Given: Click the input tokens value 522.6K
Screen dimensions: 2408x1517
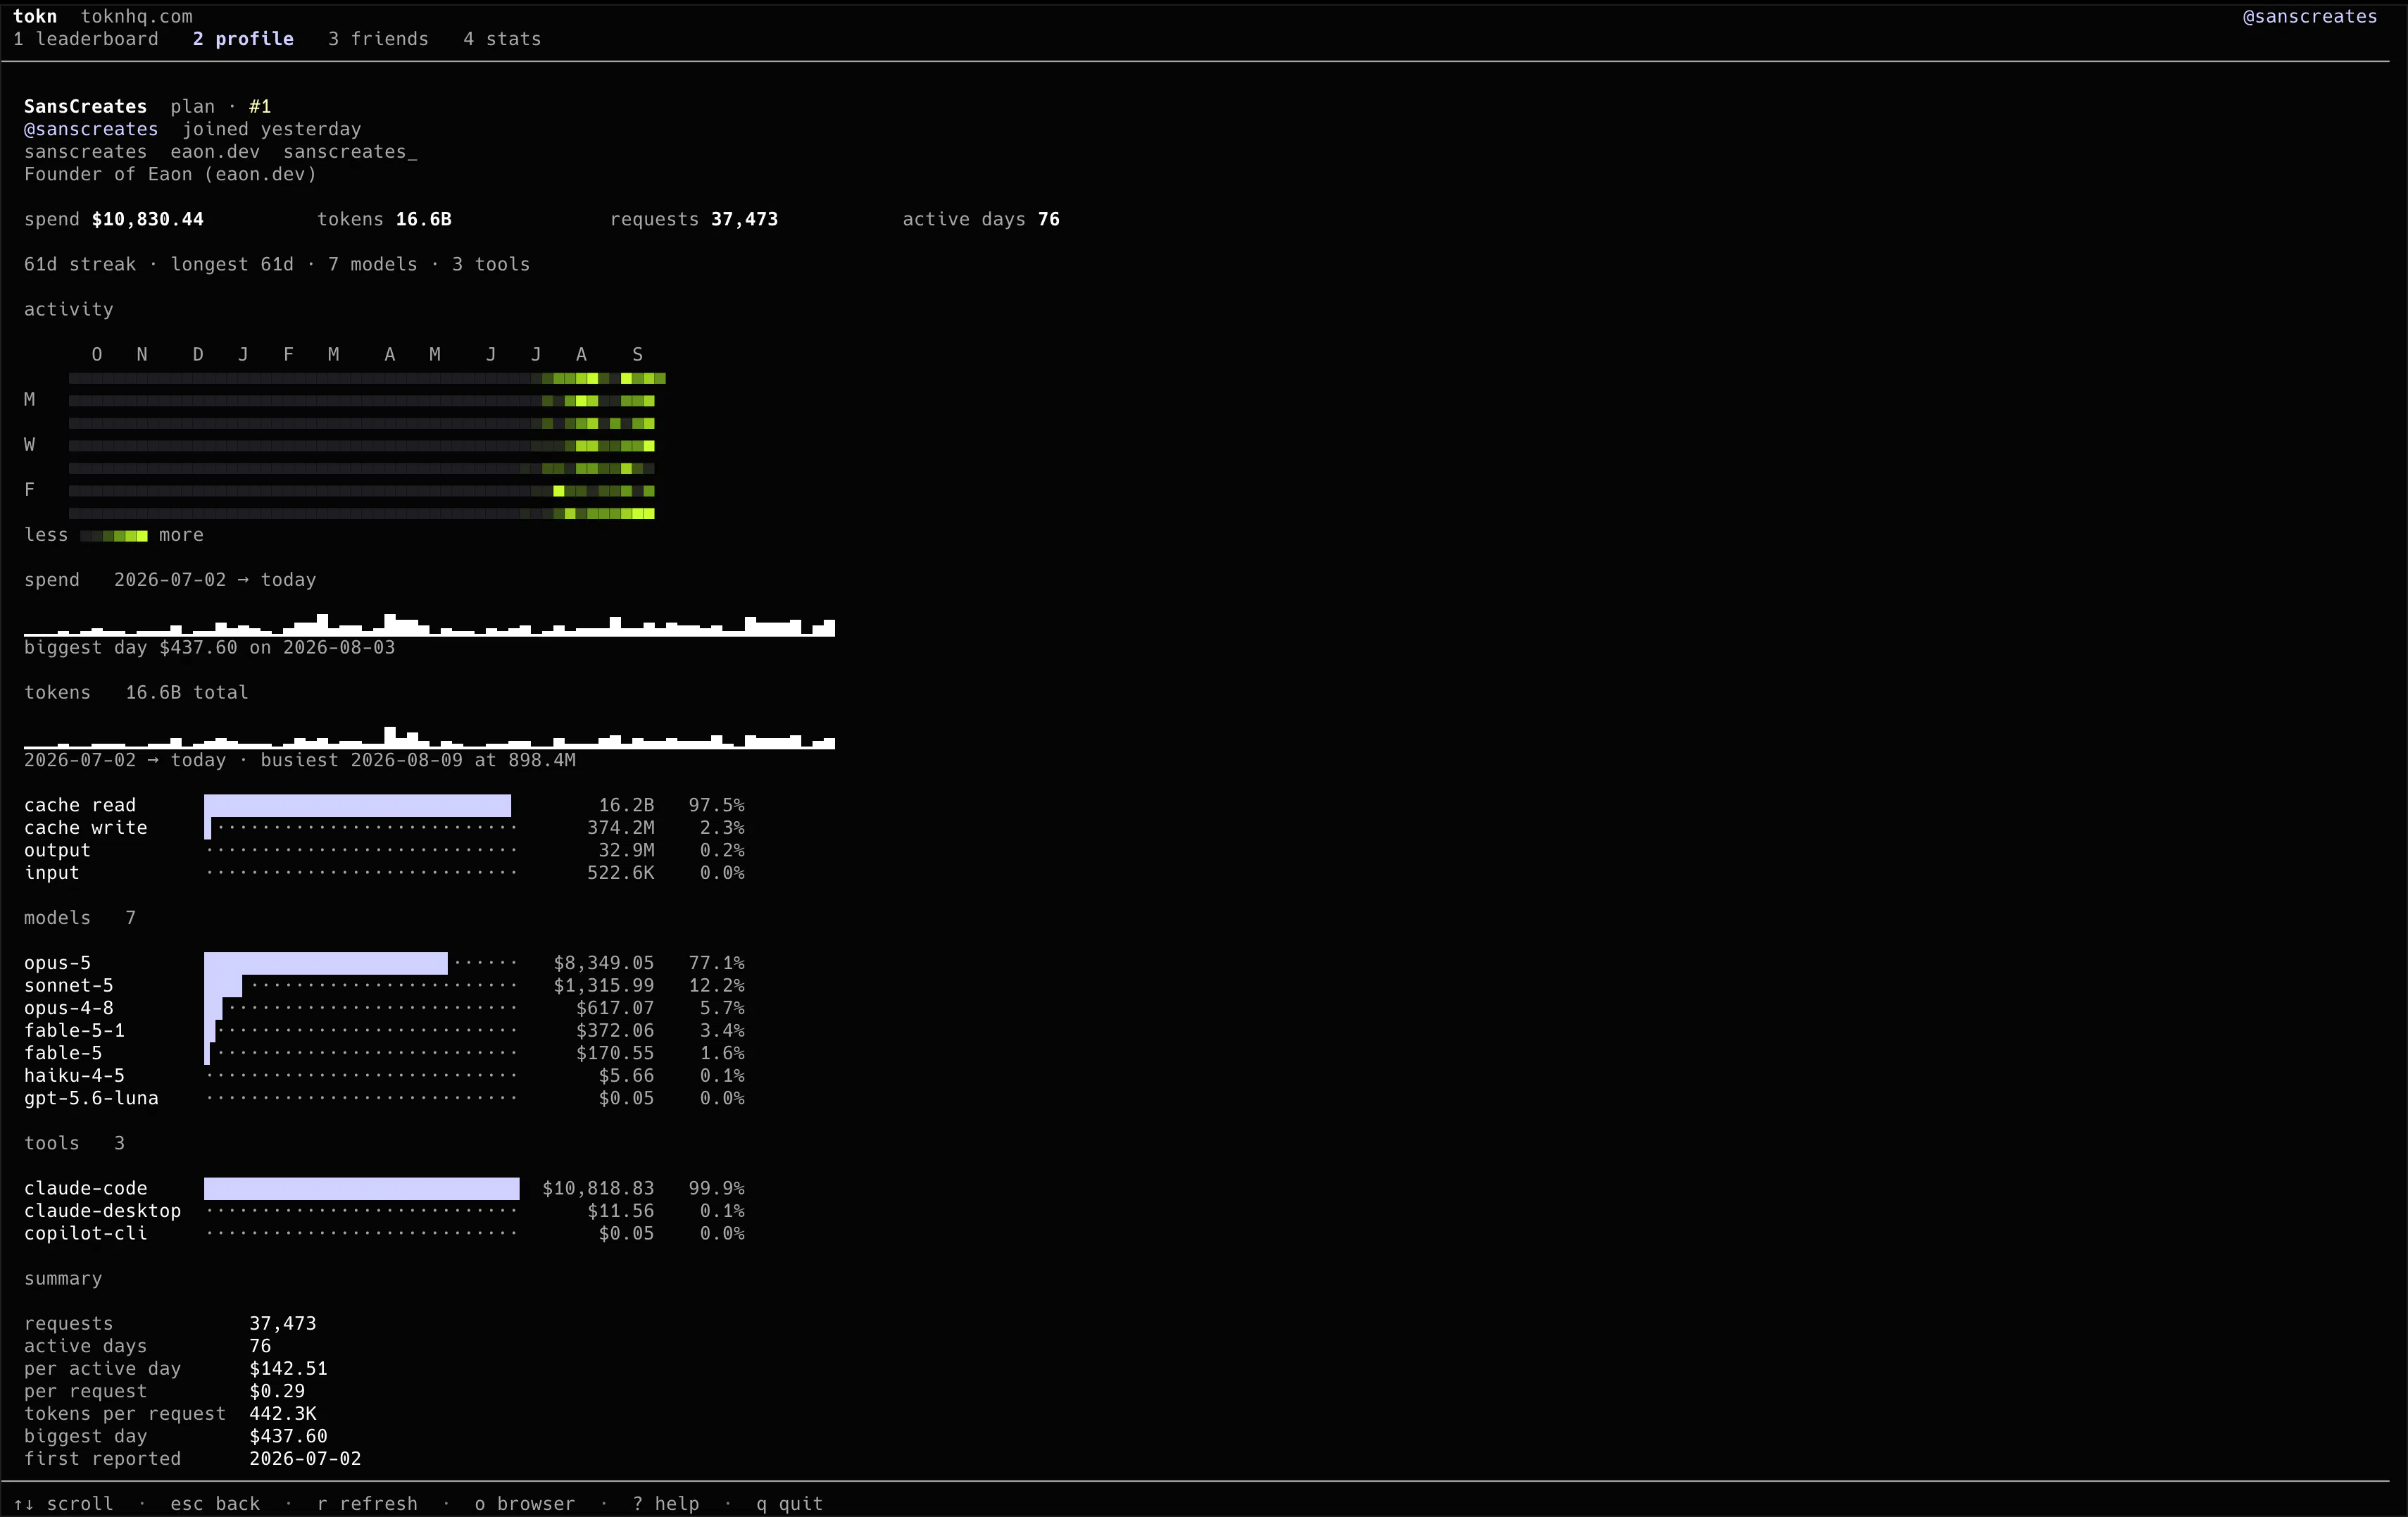Looking at the screenshot, I should (x=621, y=873).
